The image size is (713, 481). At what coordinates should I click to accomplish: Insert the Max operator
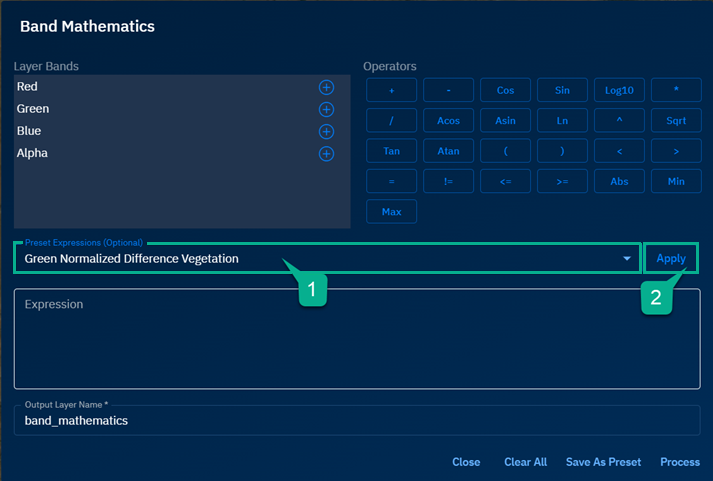(391, 212)
